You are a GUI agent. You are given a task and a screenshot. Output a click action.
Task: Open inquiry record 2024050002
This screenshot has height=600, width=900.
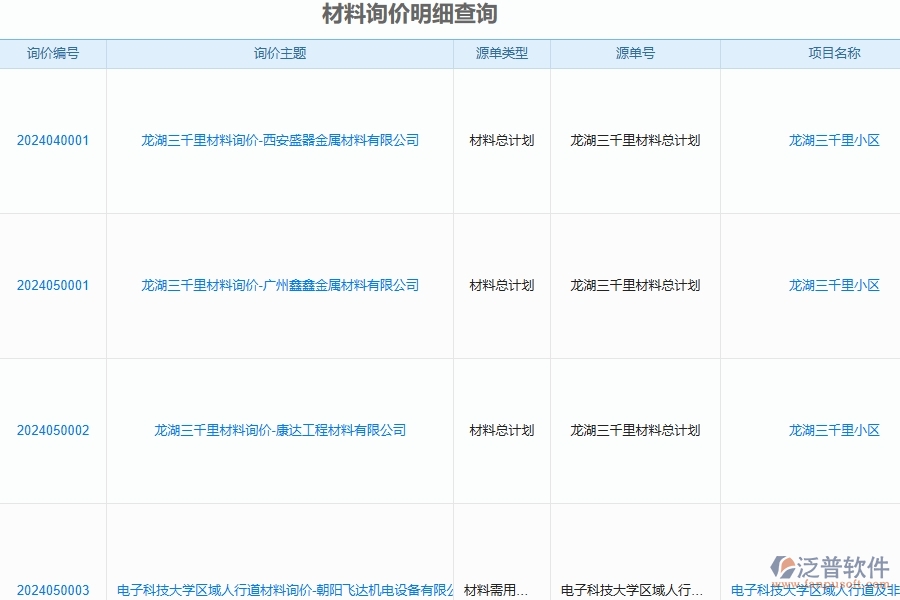[x=53, y=430]
